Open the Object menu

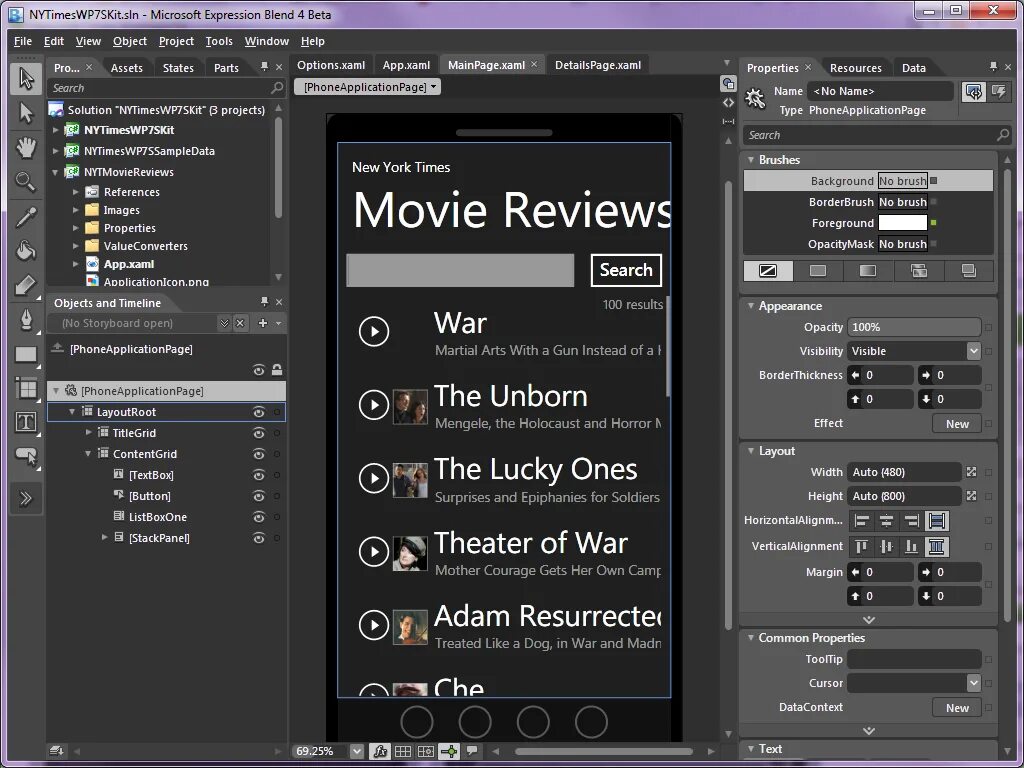tap(129, 41)
